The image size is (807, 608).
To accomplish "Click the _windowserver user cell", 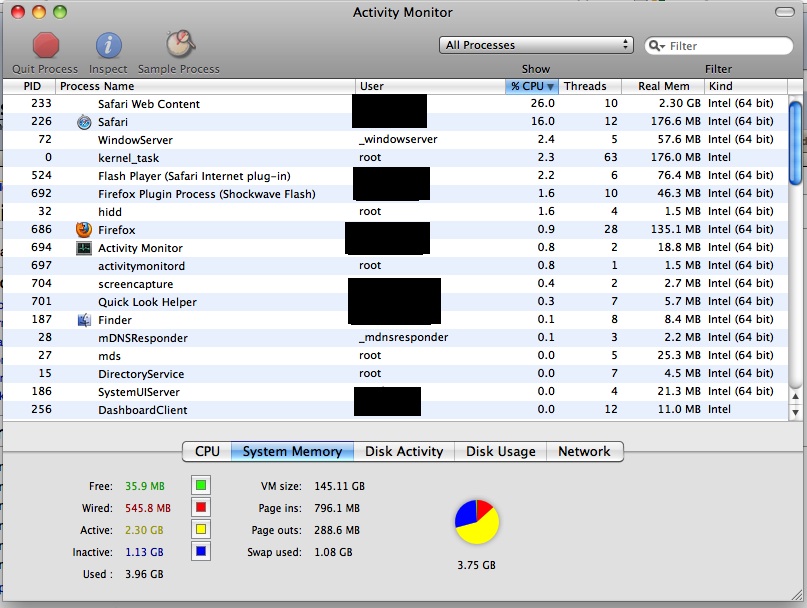I will [x=398, y=140].
